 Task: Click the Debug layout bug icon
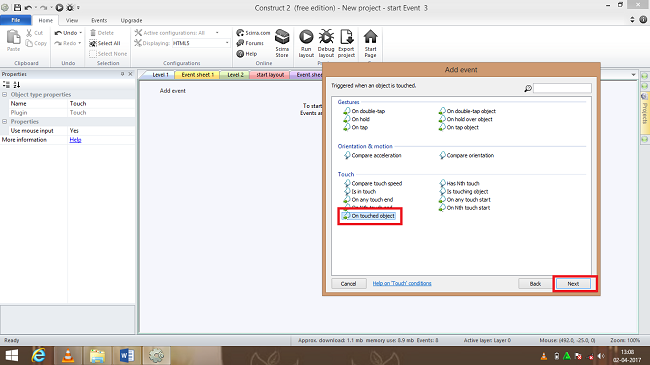tap(326, 37)
